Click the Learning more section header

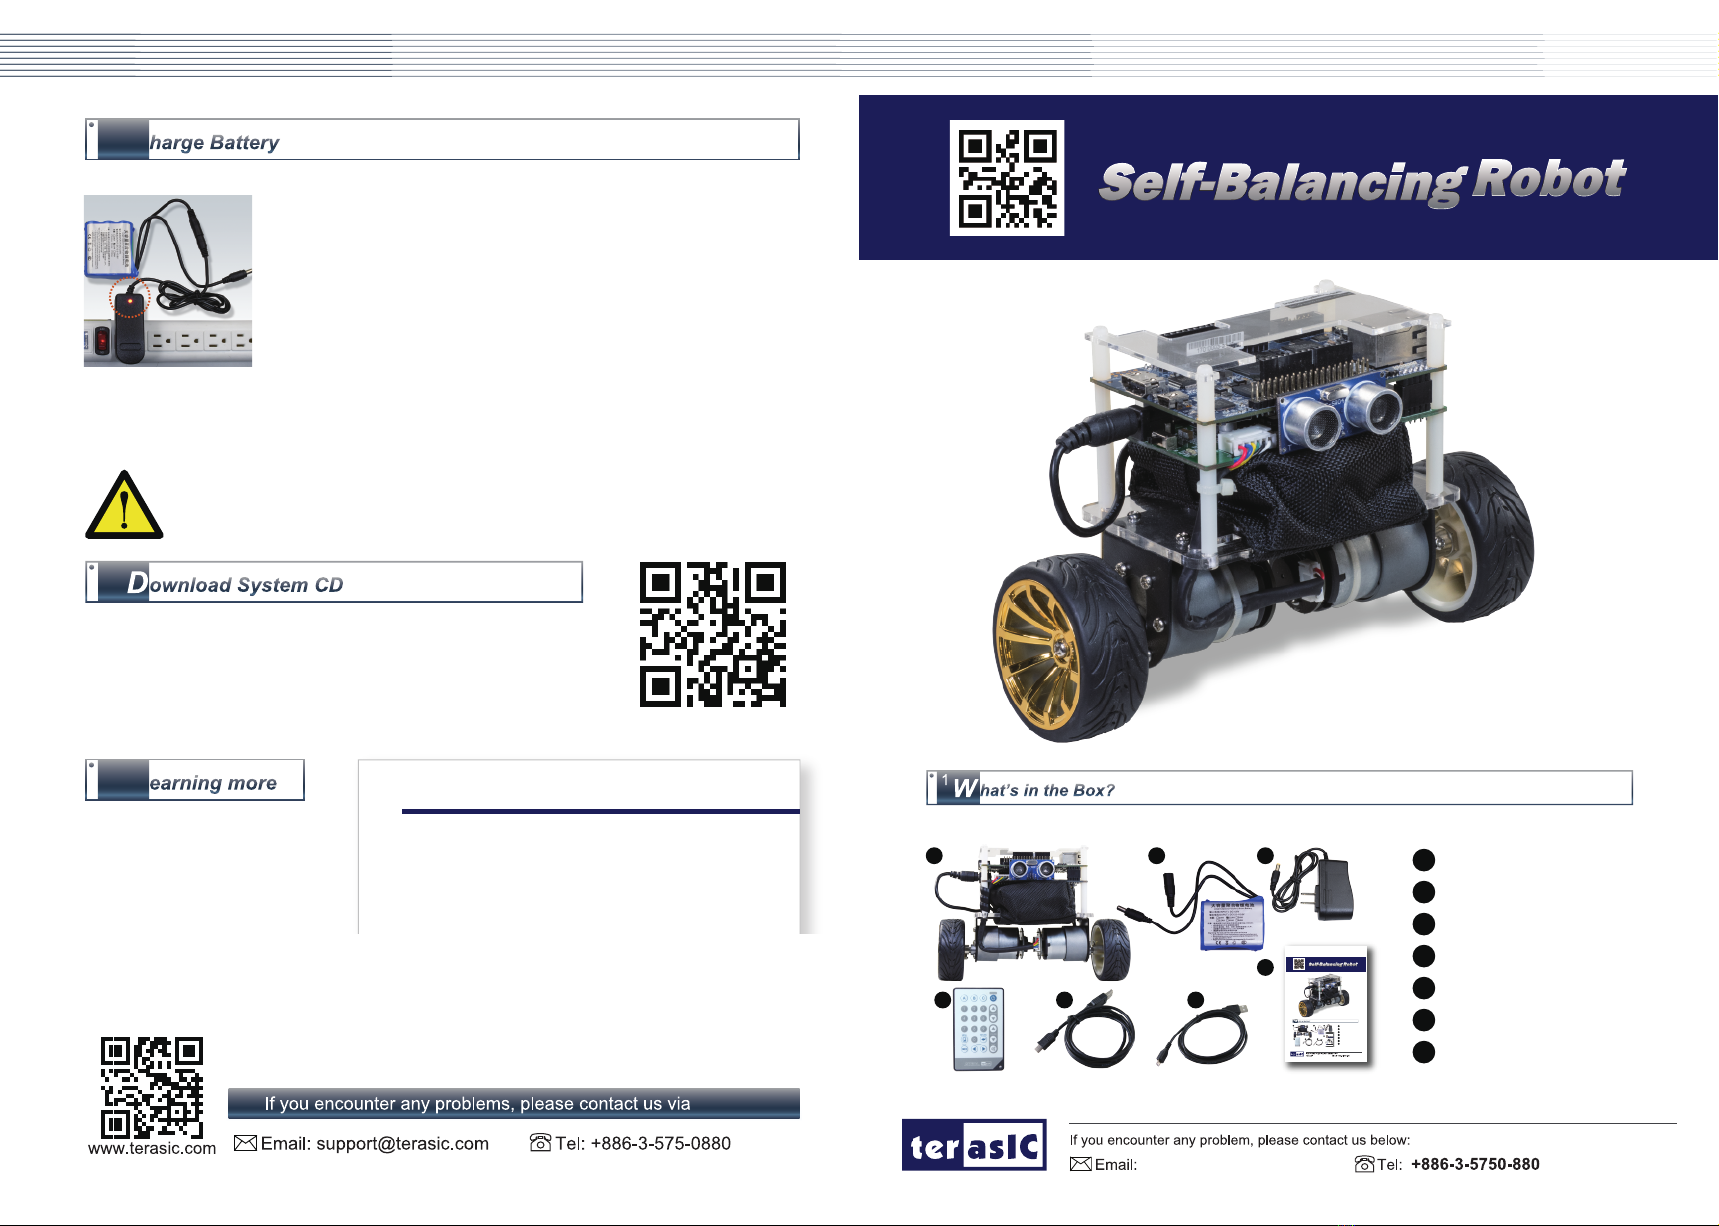[195, 781]
